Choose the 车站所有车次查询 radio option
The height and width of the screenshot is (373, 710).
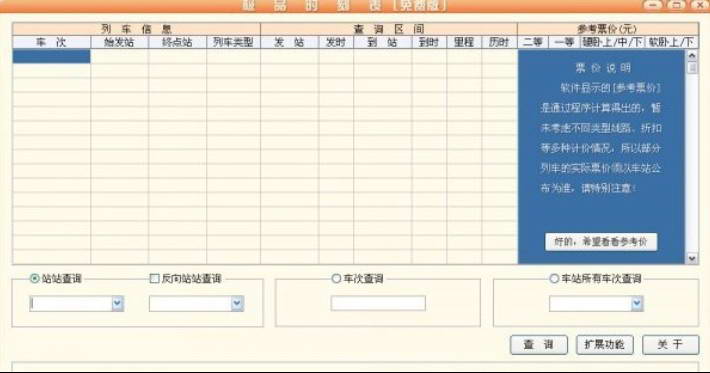(x=554, y=278)
